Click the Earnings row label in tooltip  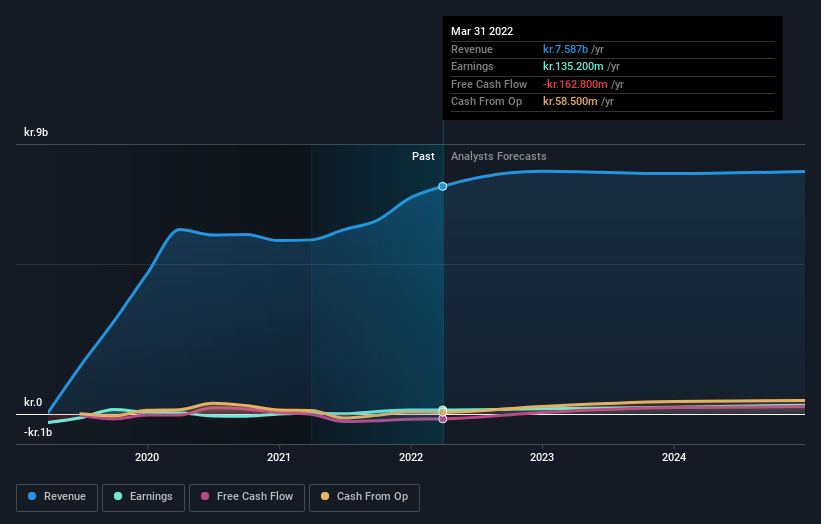point(472,66)
